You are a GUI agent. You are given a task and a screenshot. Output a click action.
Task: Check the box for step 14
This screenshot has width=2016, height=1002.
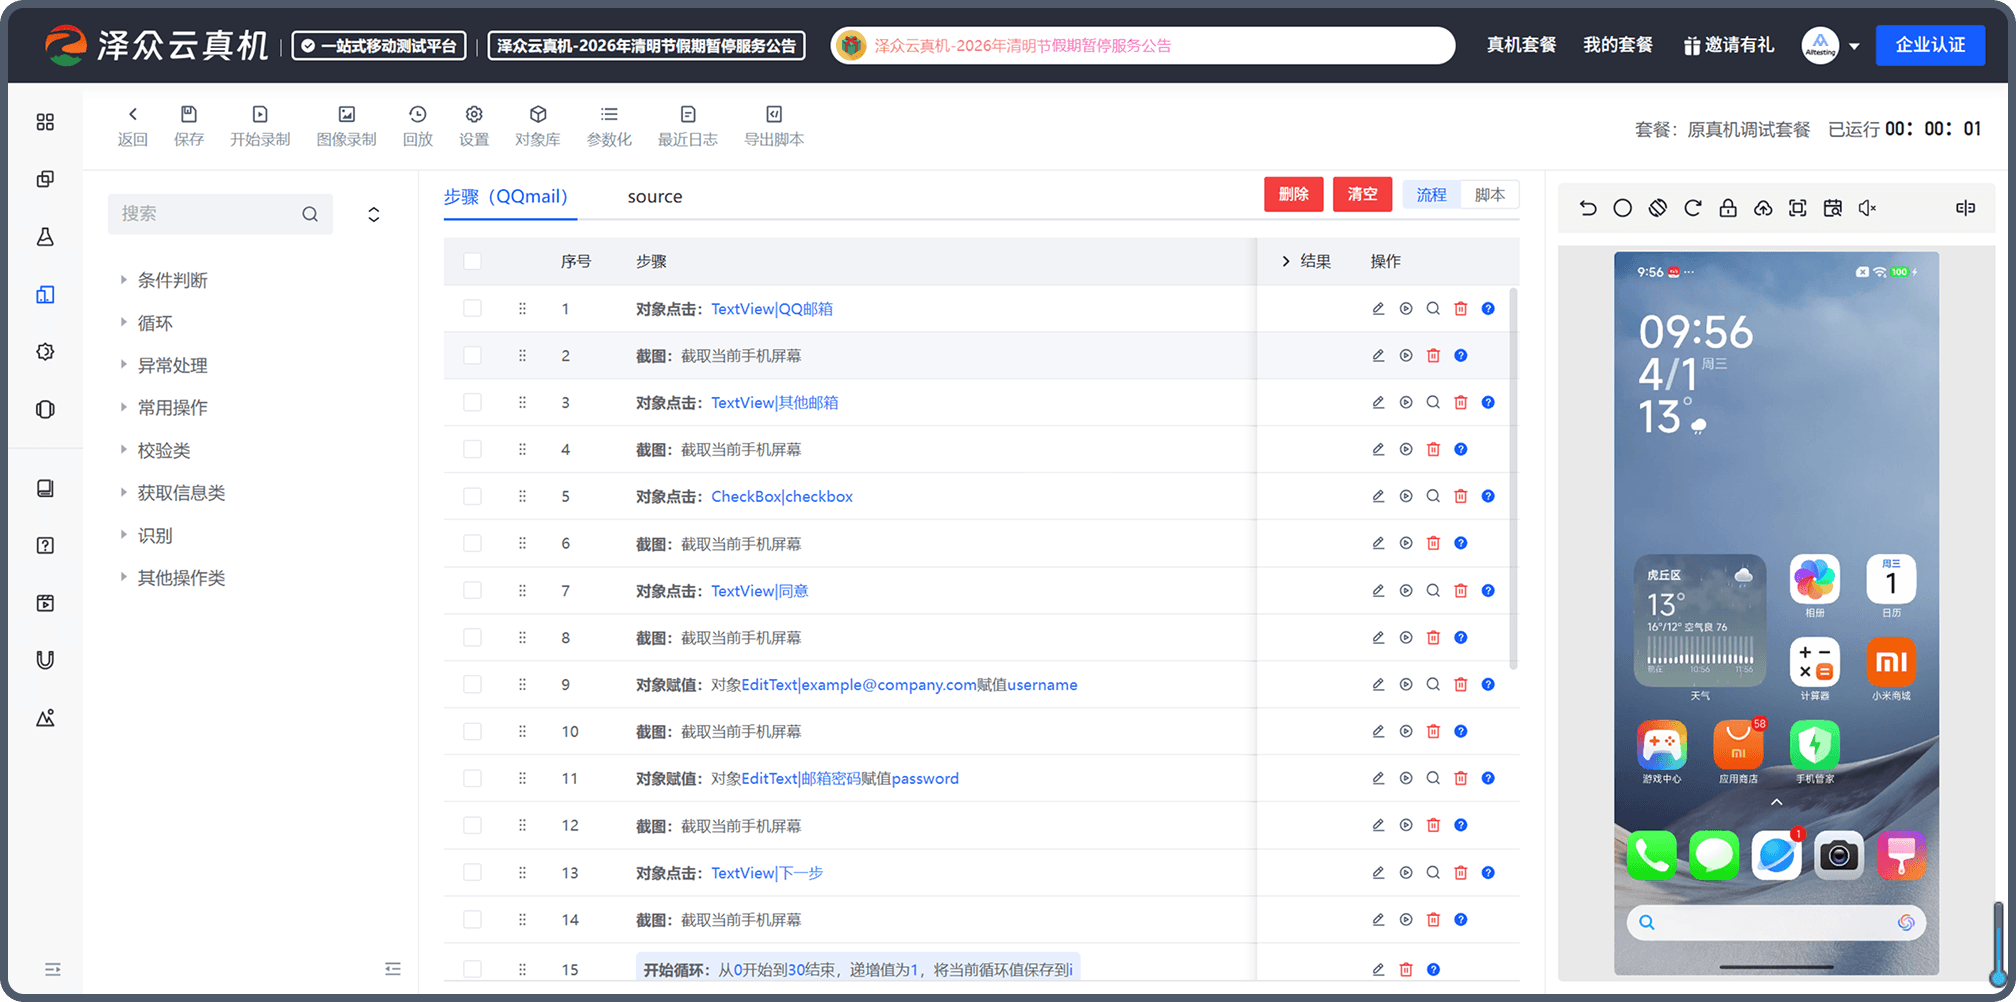point(472,920)
